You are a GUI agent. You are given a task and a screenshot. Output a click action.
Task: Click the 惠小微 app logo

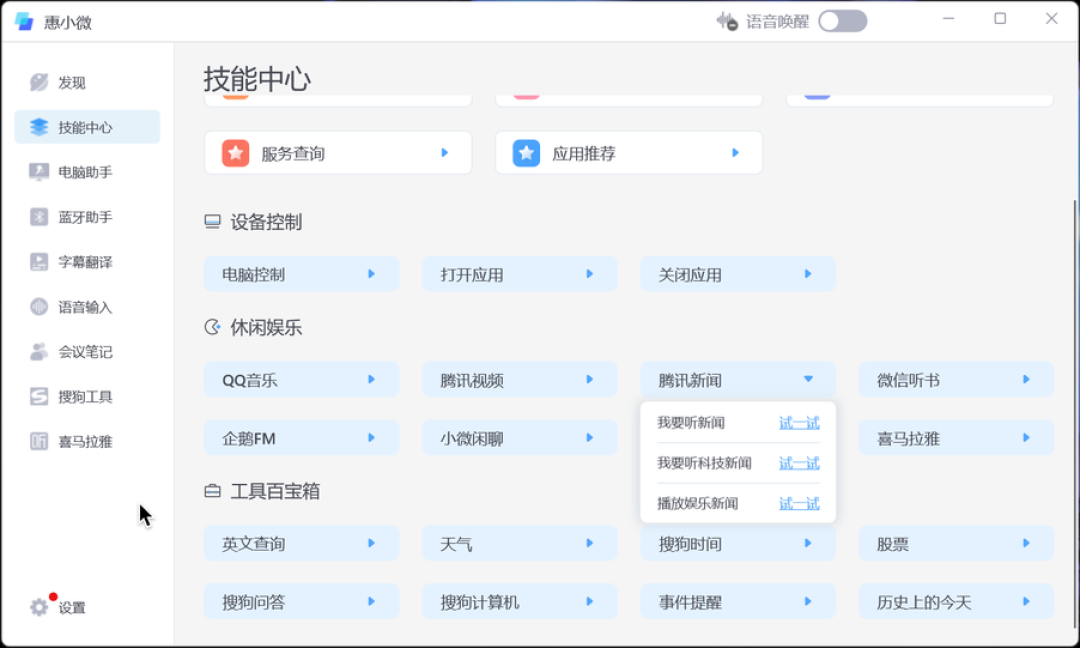[24, 21]
